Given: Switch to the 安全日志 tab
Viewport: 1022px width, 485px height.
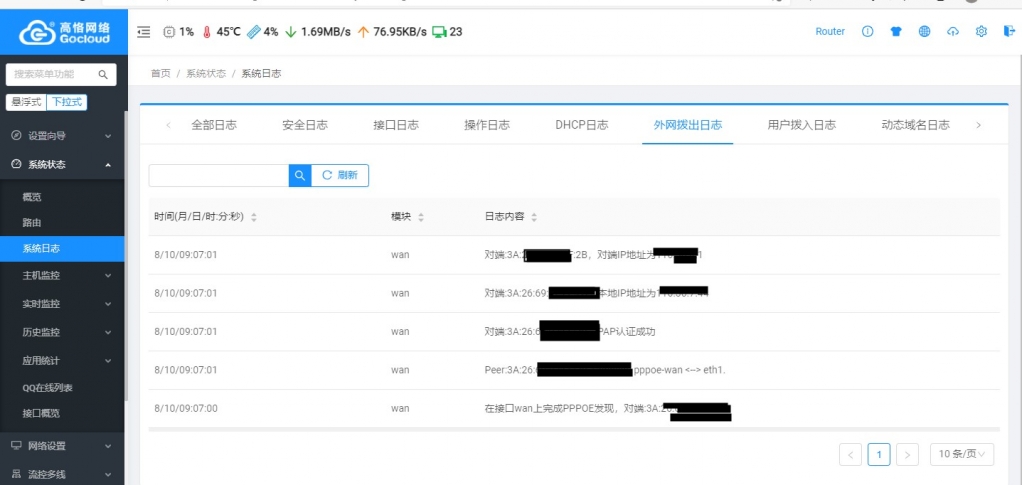Looking at the screenshot, I should [x=305, y=125].
